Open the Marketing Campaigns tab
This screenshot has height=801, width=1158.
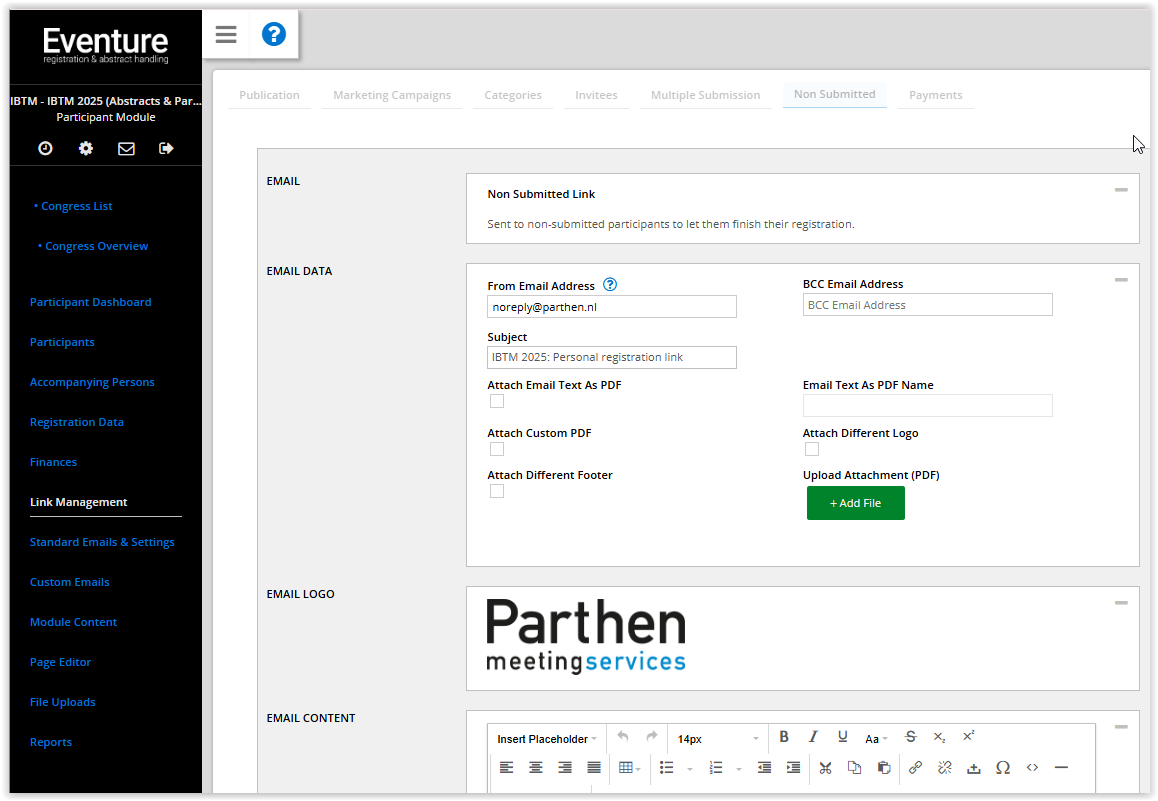(x=392, y=95)
